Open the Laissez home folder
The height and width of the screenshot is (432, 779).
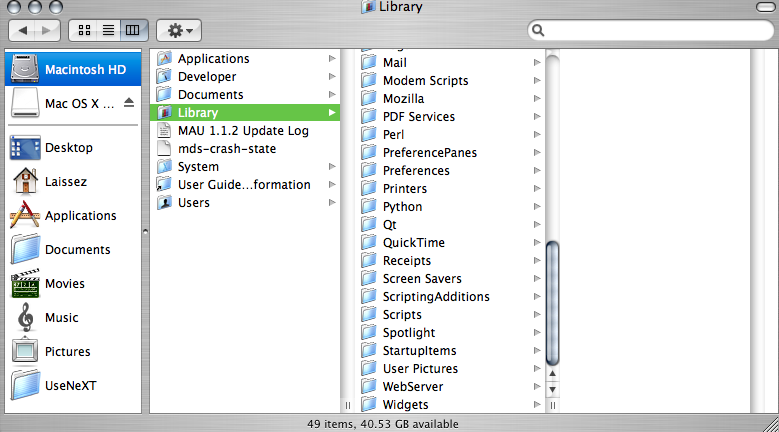pyautogui.click(x=73, y=181)
